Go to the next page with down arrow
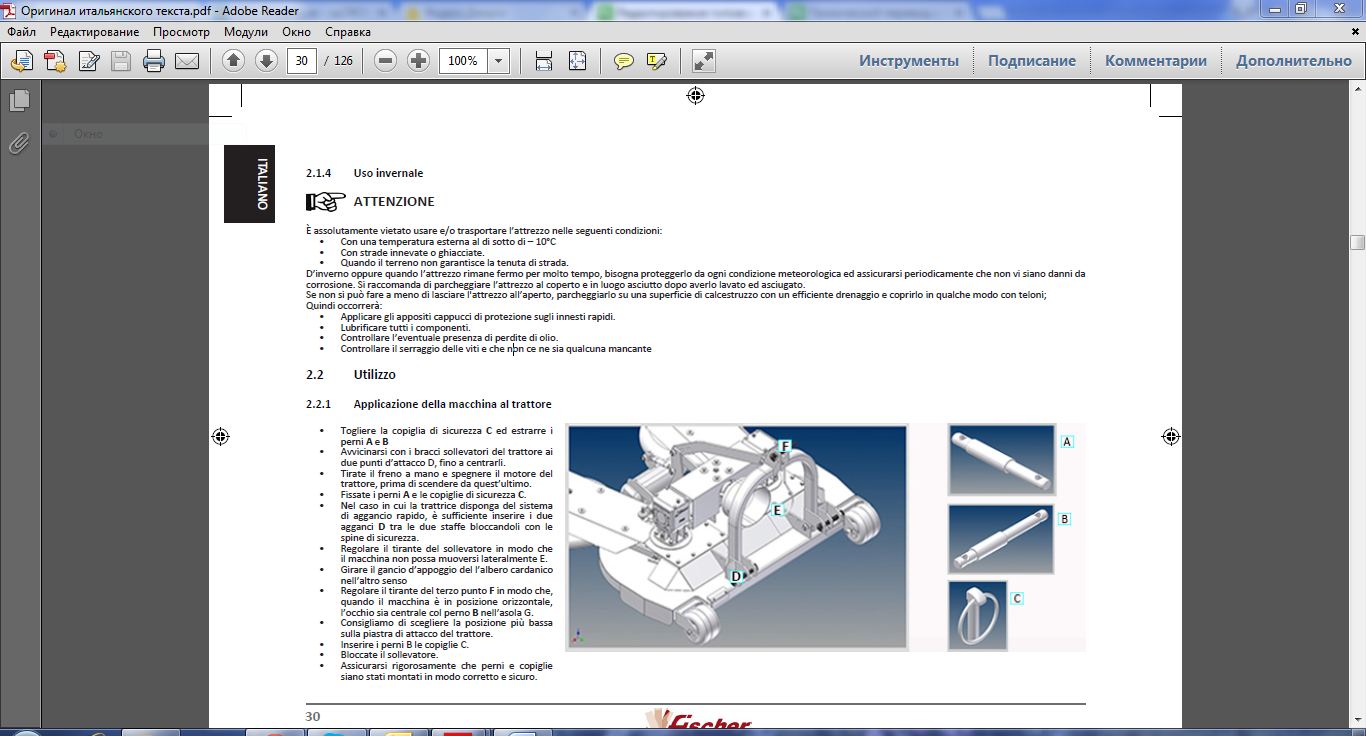The width and height of the screenshot is (1366, 736). [266, 61]
